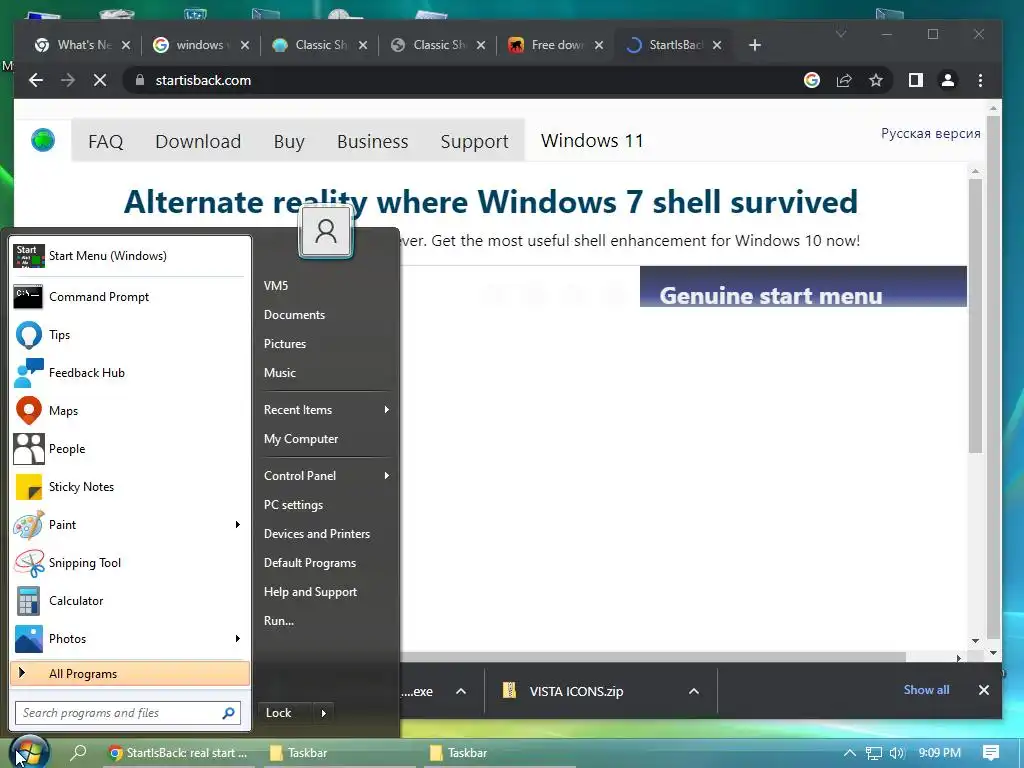Open the Buy page
This screenshot has width=1024, height=768.
click(289, 141)
